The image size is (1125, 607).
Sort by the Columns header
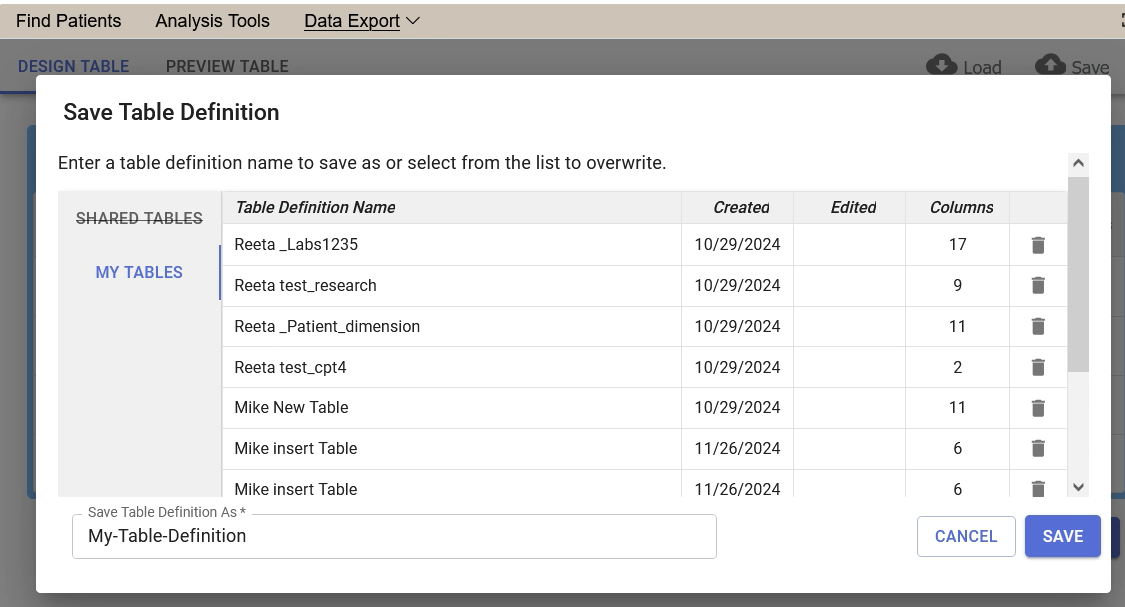click(x=961, y=208)
